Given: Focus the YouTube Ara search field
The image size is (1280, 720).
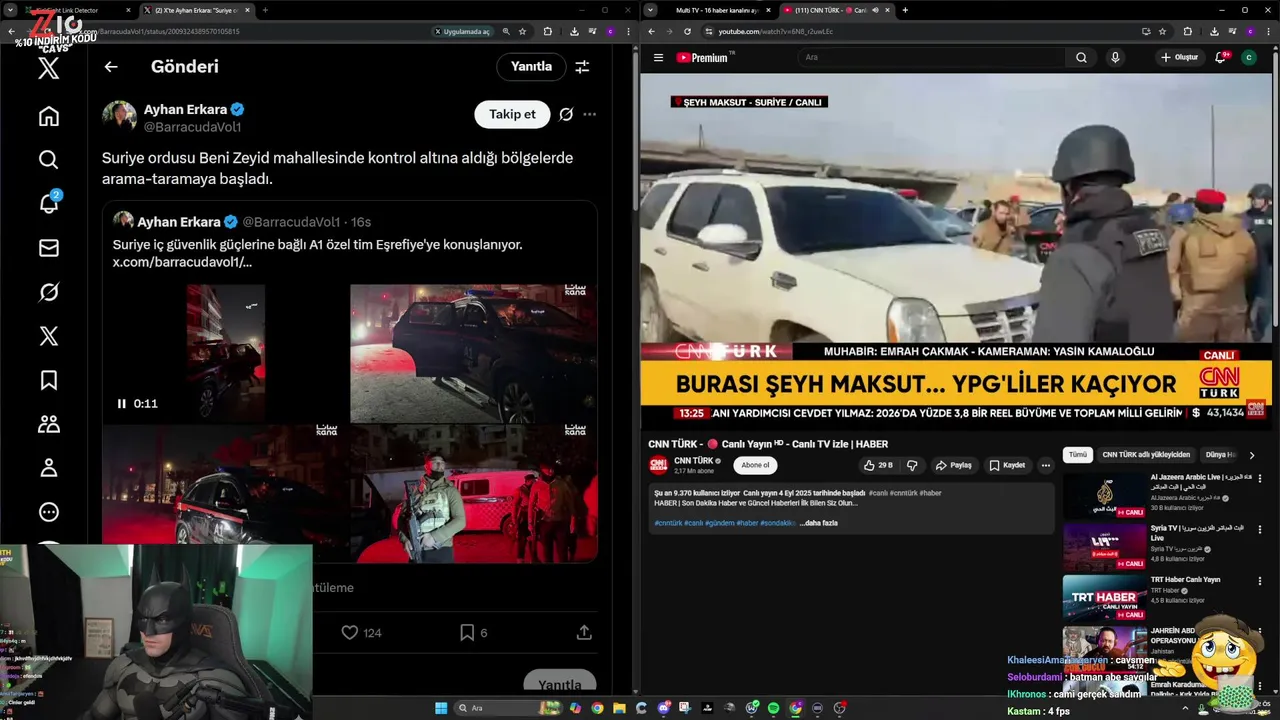Looking at the screenshot, I should pyautogui.click(x=932, y=58).
